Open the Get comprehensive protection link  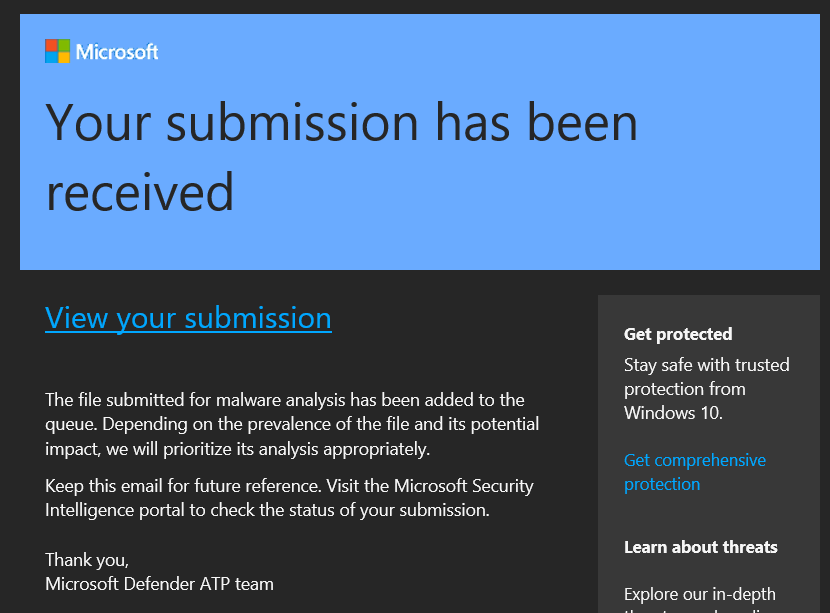pos(694,472)
